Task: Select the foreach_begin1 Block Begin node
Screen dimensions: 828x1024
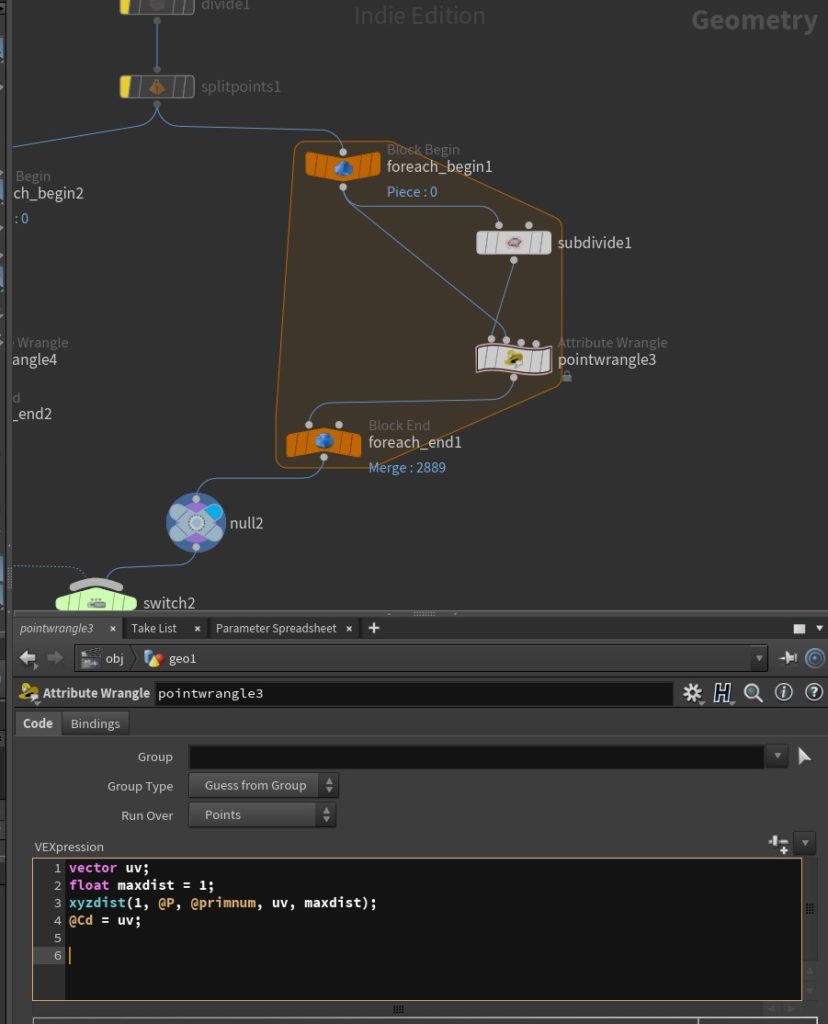Action: tap(343, 166)
